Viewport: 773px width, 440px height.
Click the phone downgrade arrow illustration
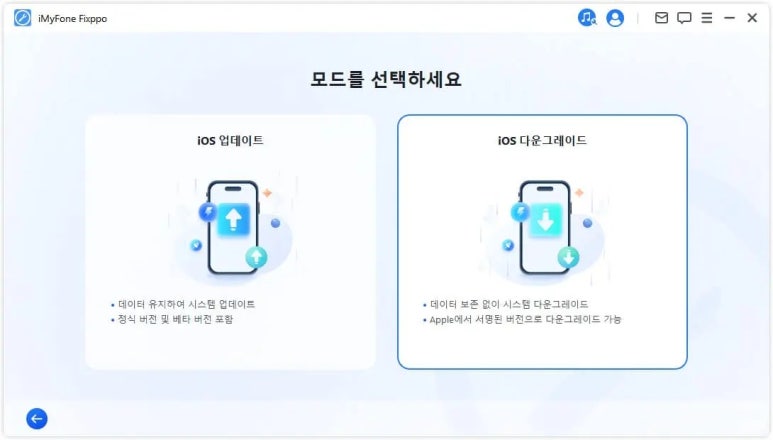543,228
